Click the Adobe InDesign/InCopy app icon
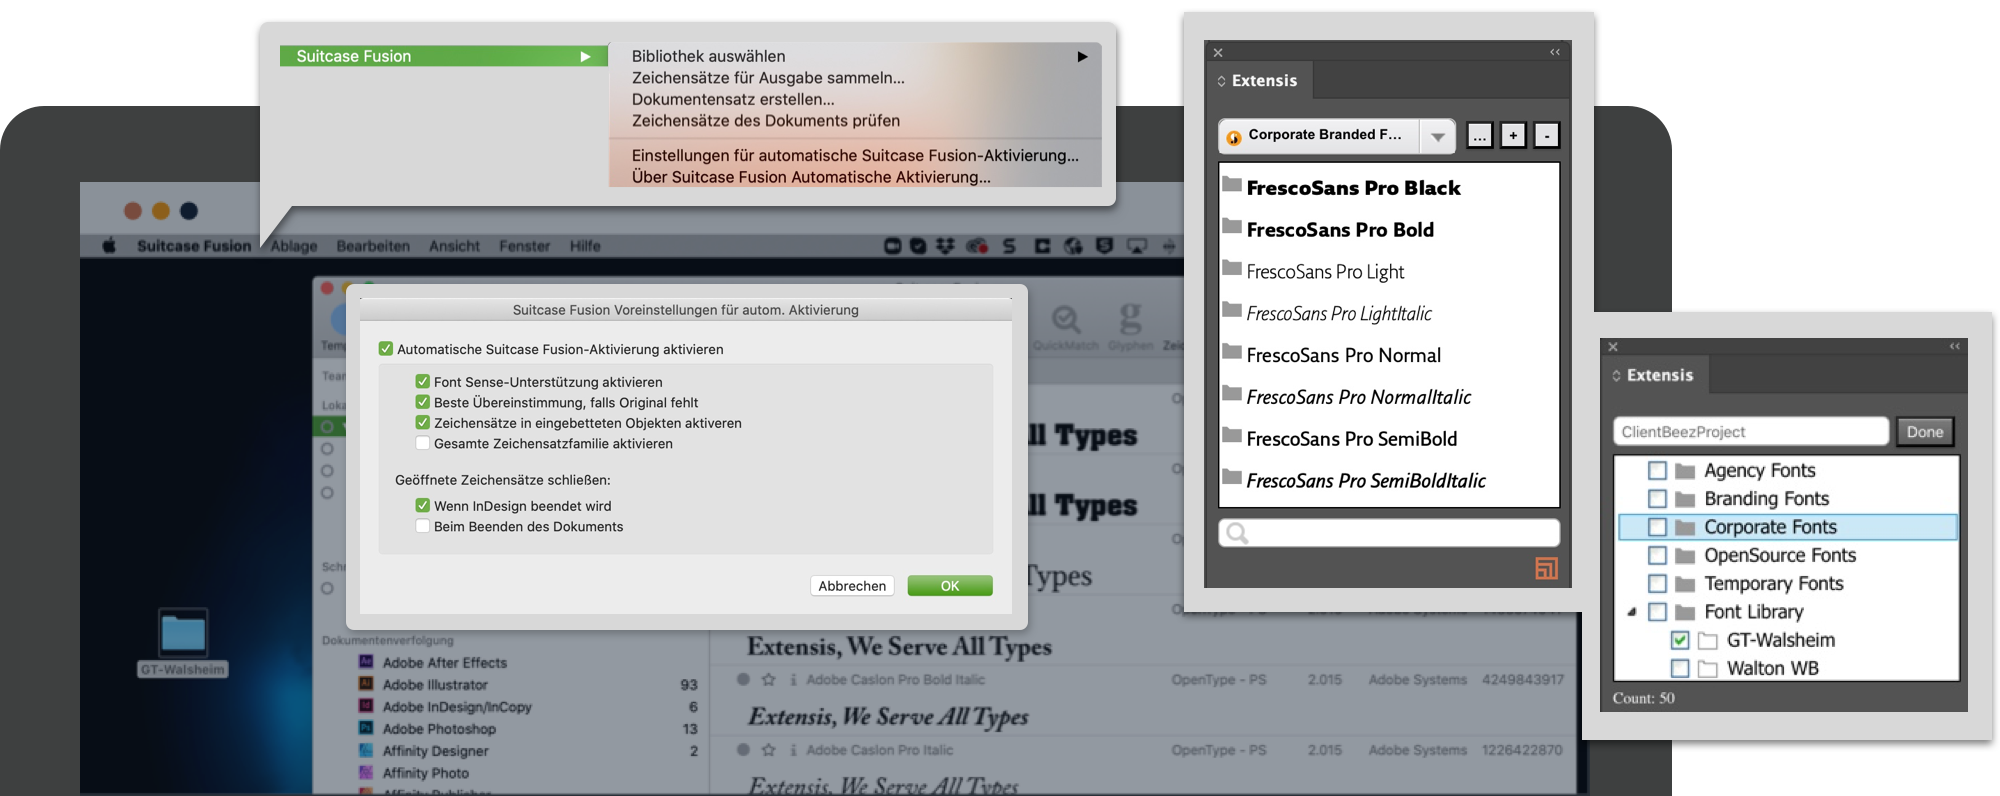2000x796 pixels. tap(366, 706)
